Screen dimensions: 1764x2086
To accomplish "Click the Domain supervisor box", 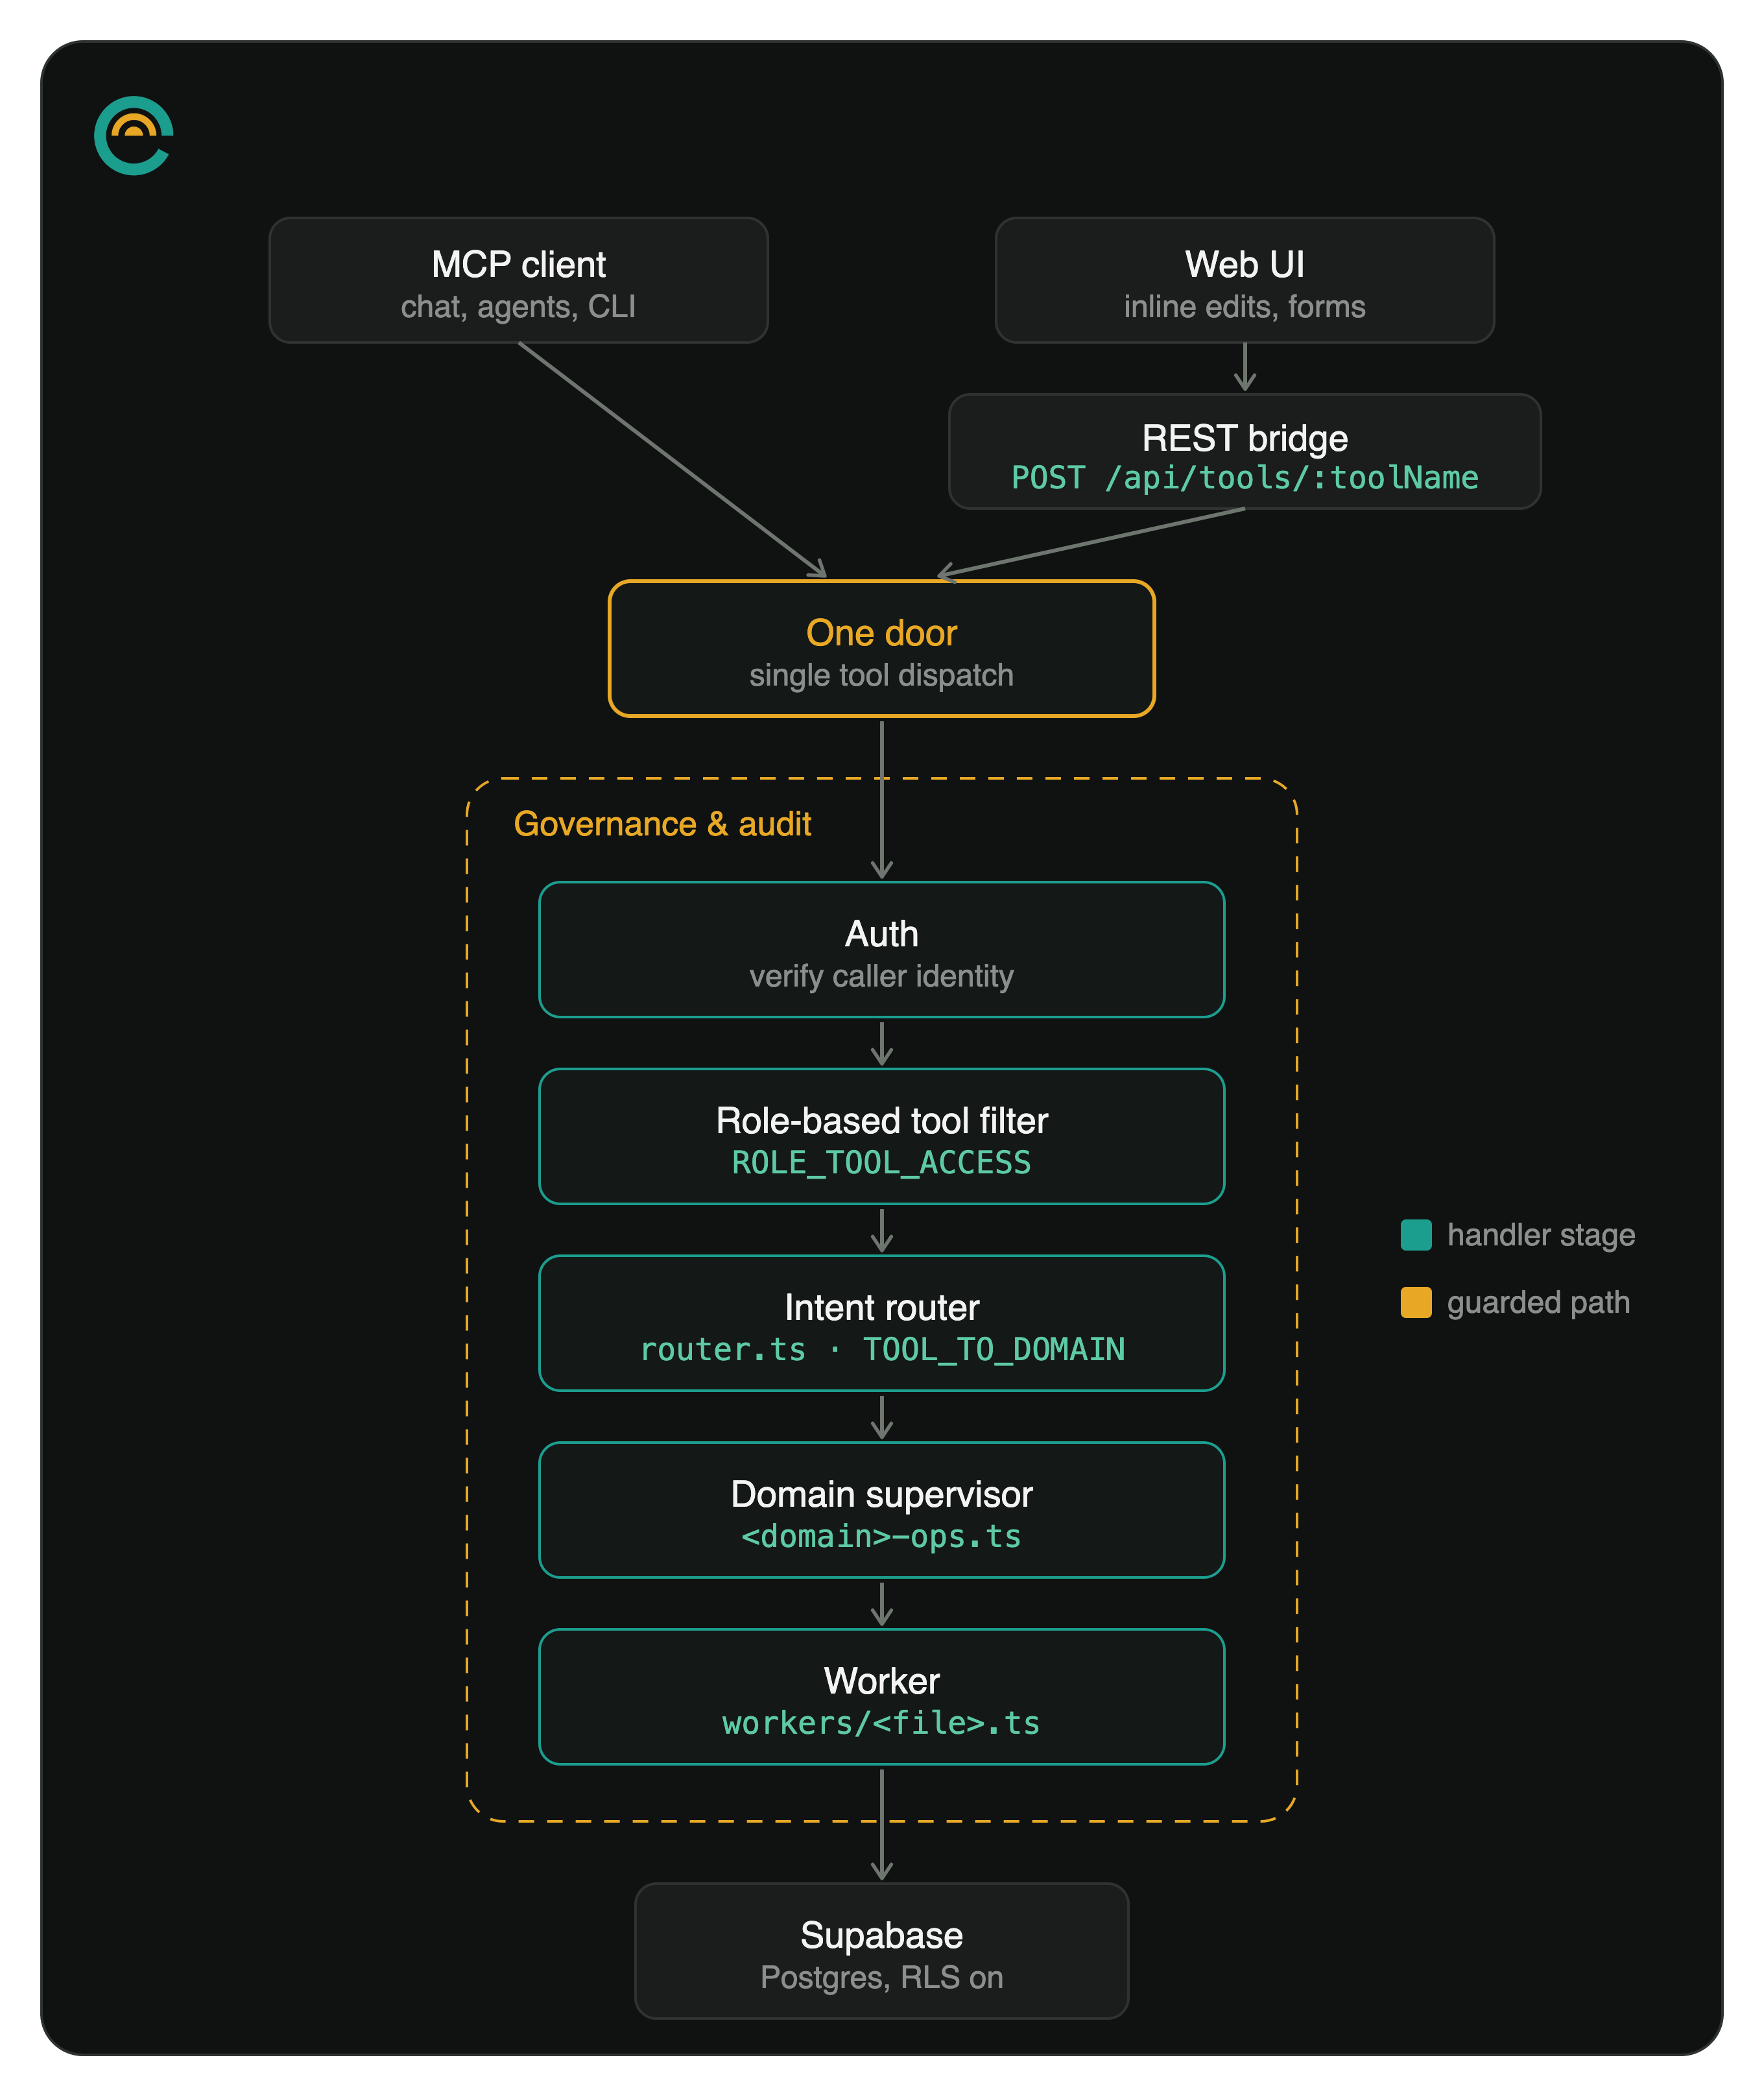I will point(881,1510).
